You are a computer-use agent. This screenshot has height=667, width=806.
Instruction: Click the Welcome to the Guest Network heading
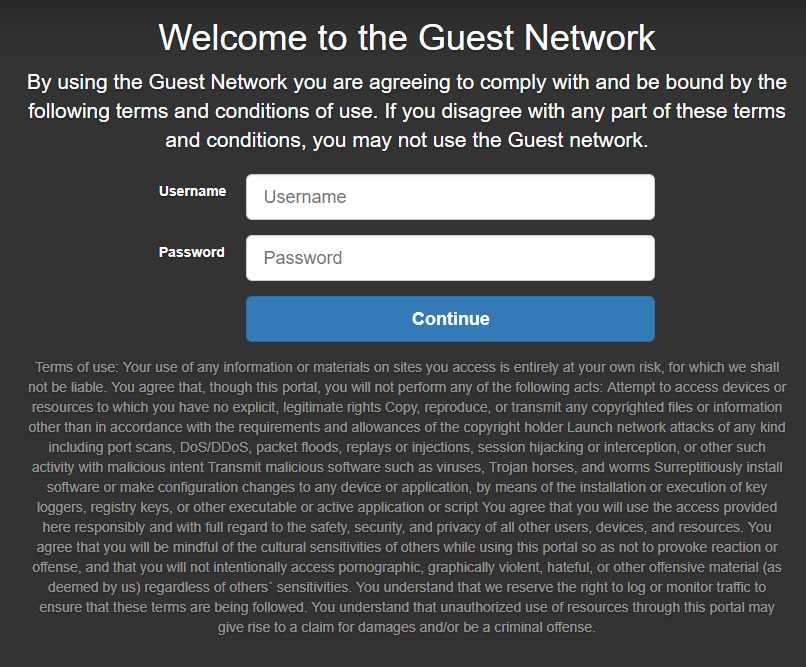point(407,38)
